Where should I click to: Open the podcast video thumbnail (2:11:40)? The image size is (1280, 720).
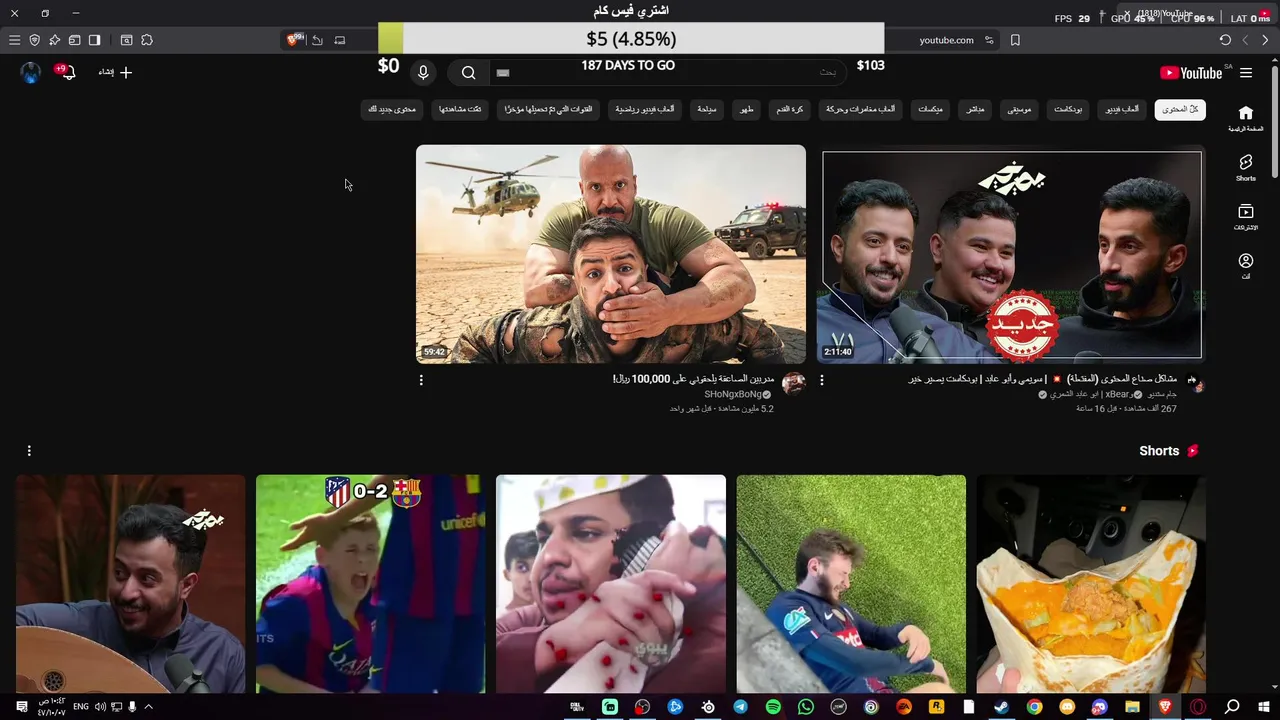point(1011,255)
